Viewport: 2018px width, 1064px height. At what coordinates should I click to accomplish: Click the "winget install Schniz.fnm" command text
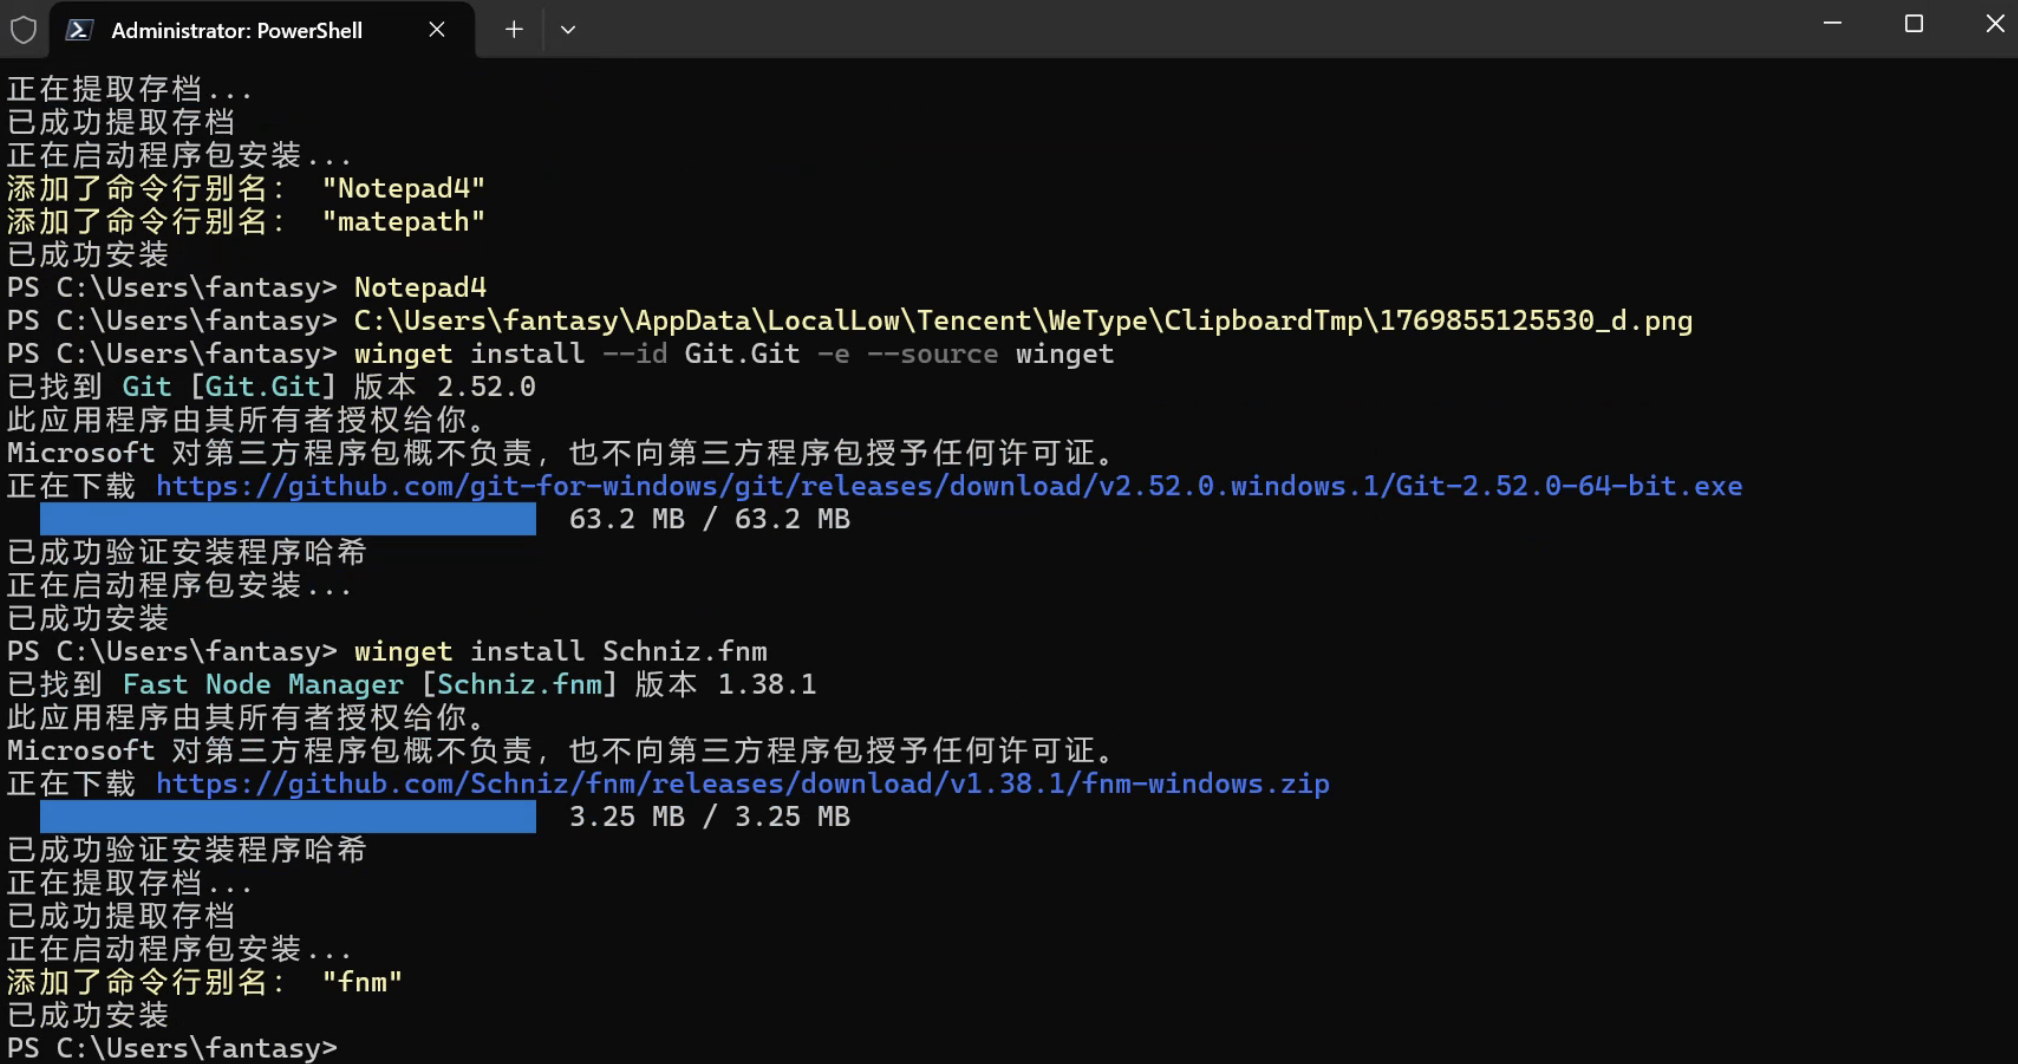click(x=560, y=652)
